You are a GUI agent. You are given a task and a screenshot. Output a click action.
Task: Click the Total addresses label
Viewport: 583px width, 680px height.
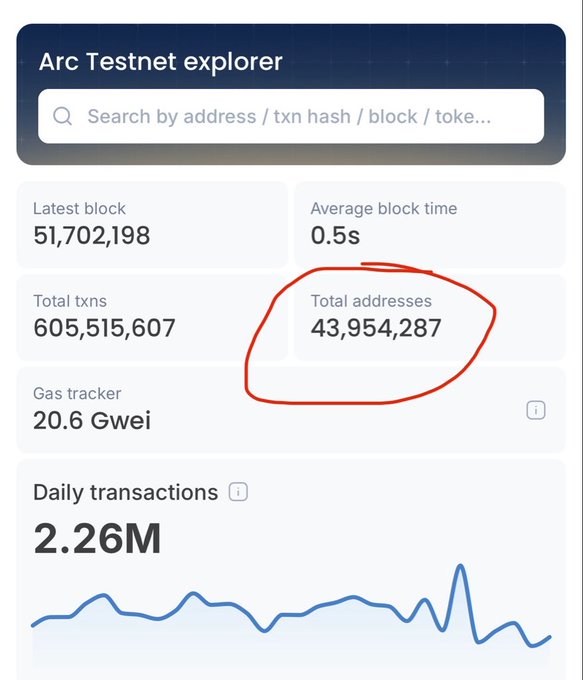pos(371,301)
